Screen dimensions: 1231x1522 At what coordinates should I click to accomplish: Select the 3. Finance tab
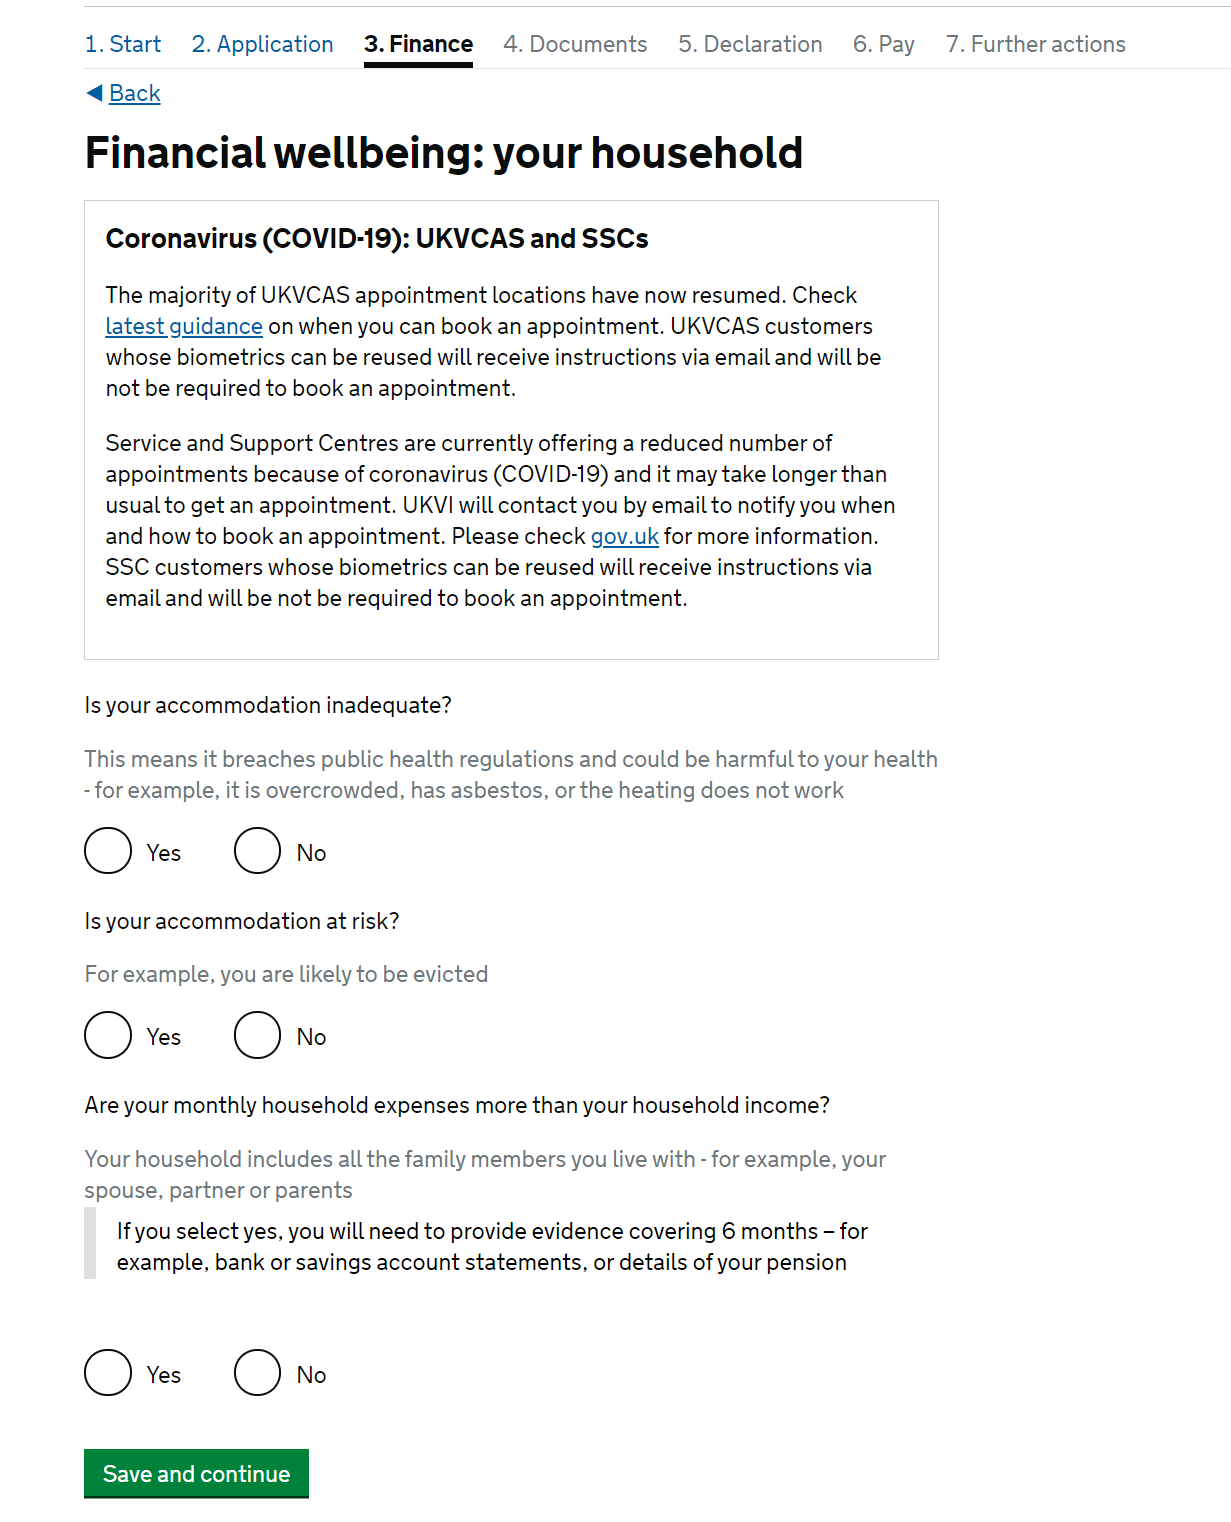tap(418, 44)
